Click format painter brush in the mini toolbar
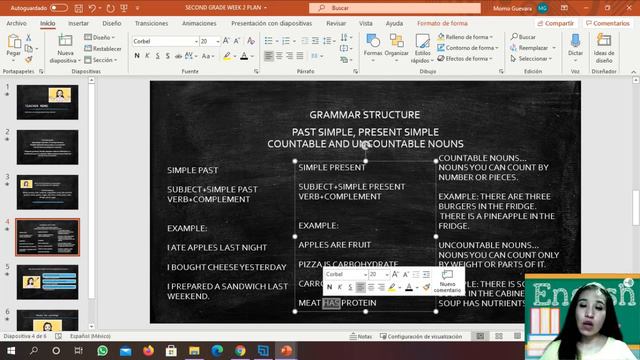 point(426,287)
